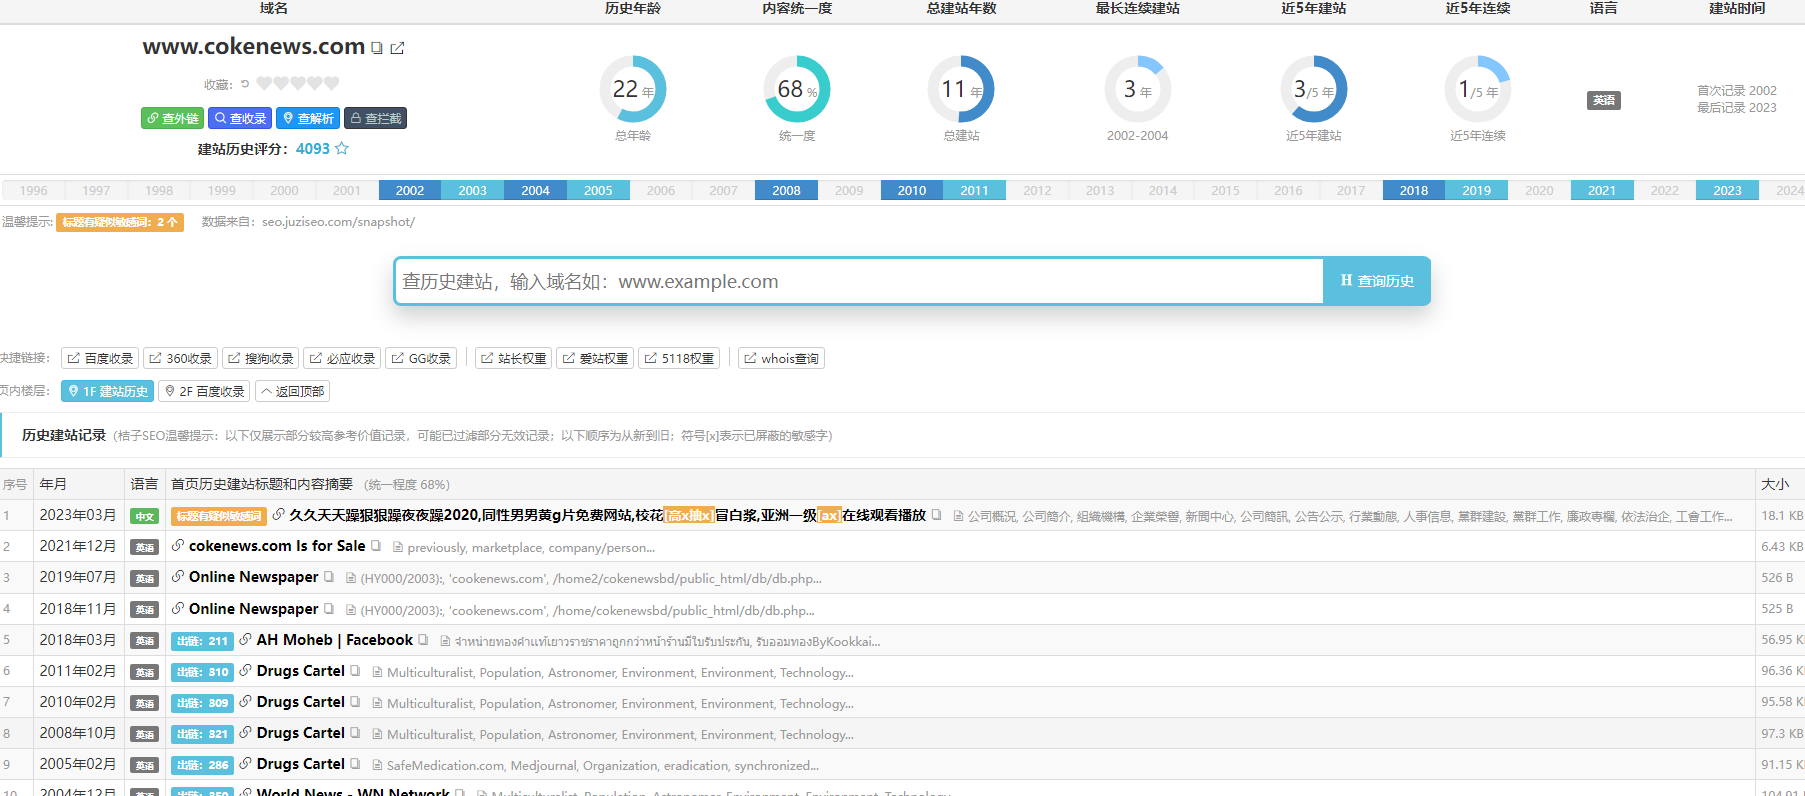Click the 出链: 286 badge

click(202, 765)
